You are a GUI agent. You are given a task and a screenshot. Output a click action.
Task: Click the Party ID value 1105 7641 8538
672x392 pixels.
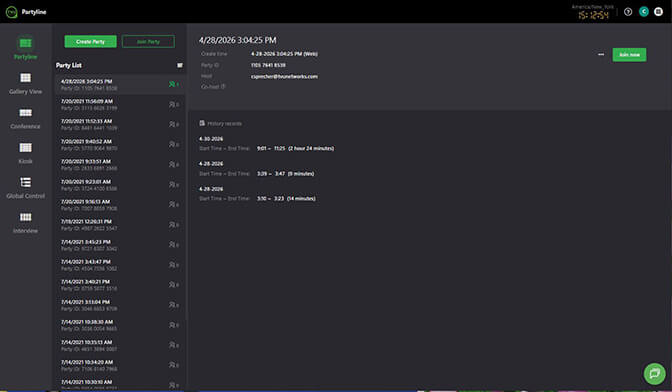coord(268,65)
